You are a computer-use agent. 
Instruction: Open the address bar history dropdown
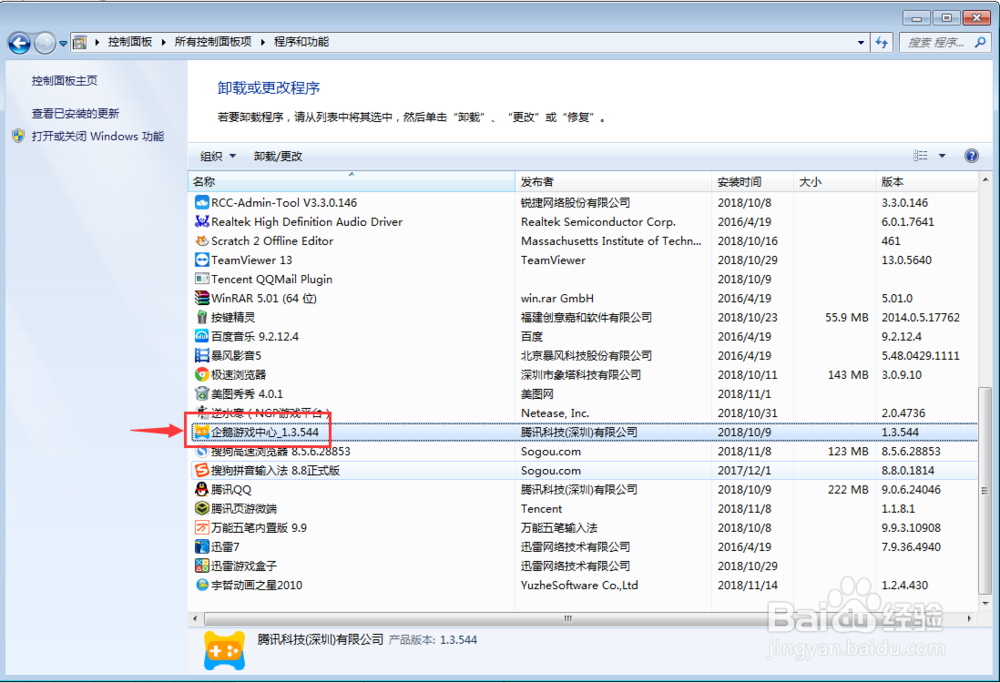[861, 43]
